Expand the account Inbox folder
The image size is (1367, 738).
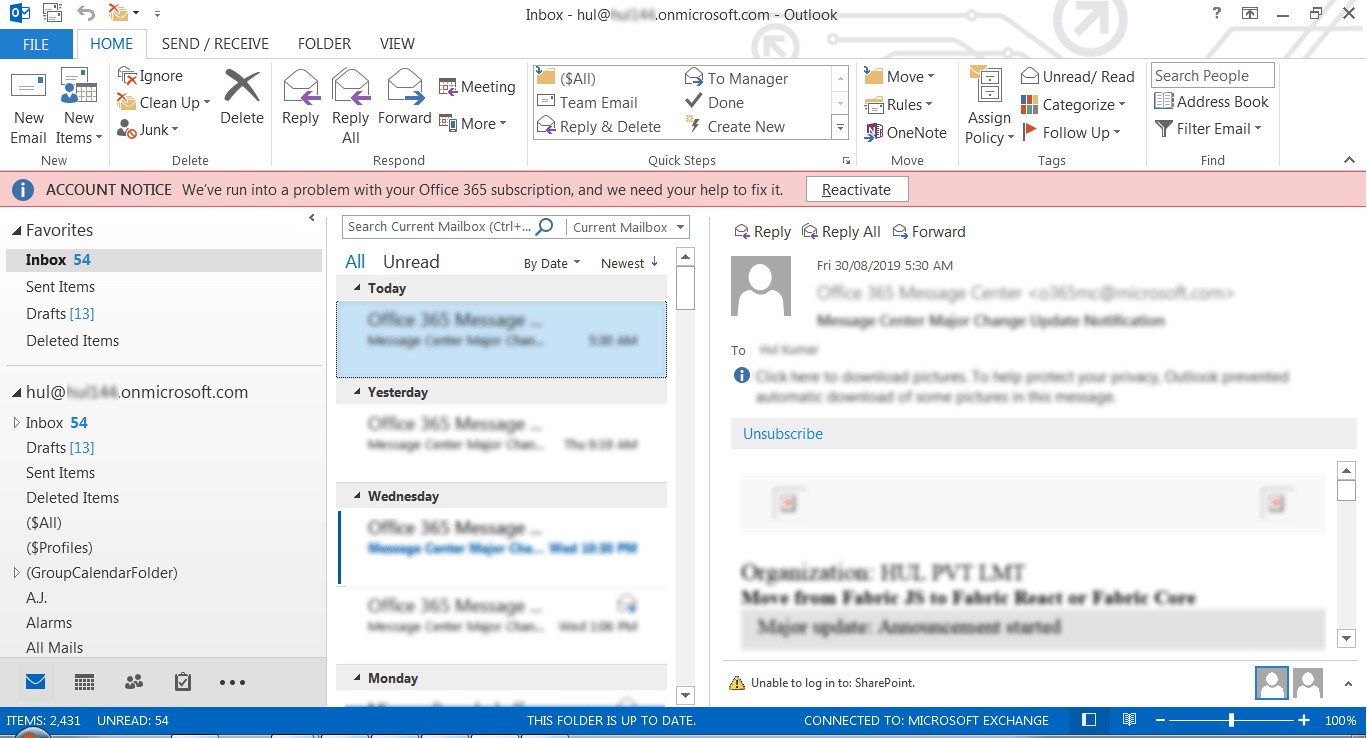click(16, 423)
